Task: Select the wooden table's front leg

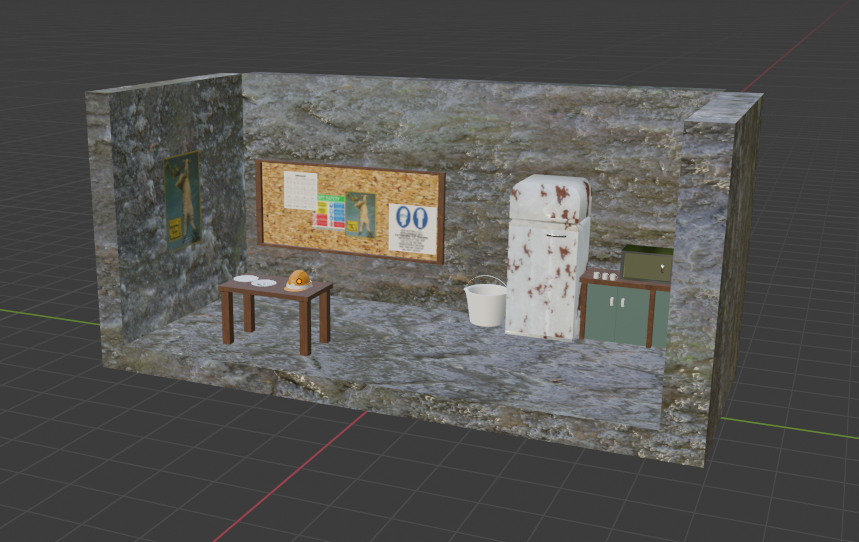Action: pyautogui.click(x=306, y=328)
